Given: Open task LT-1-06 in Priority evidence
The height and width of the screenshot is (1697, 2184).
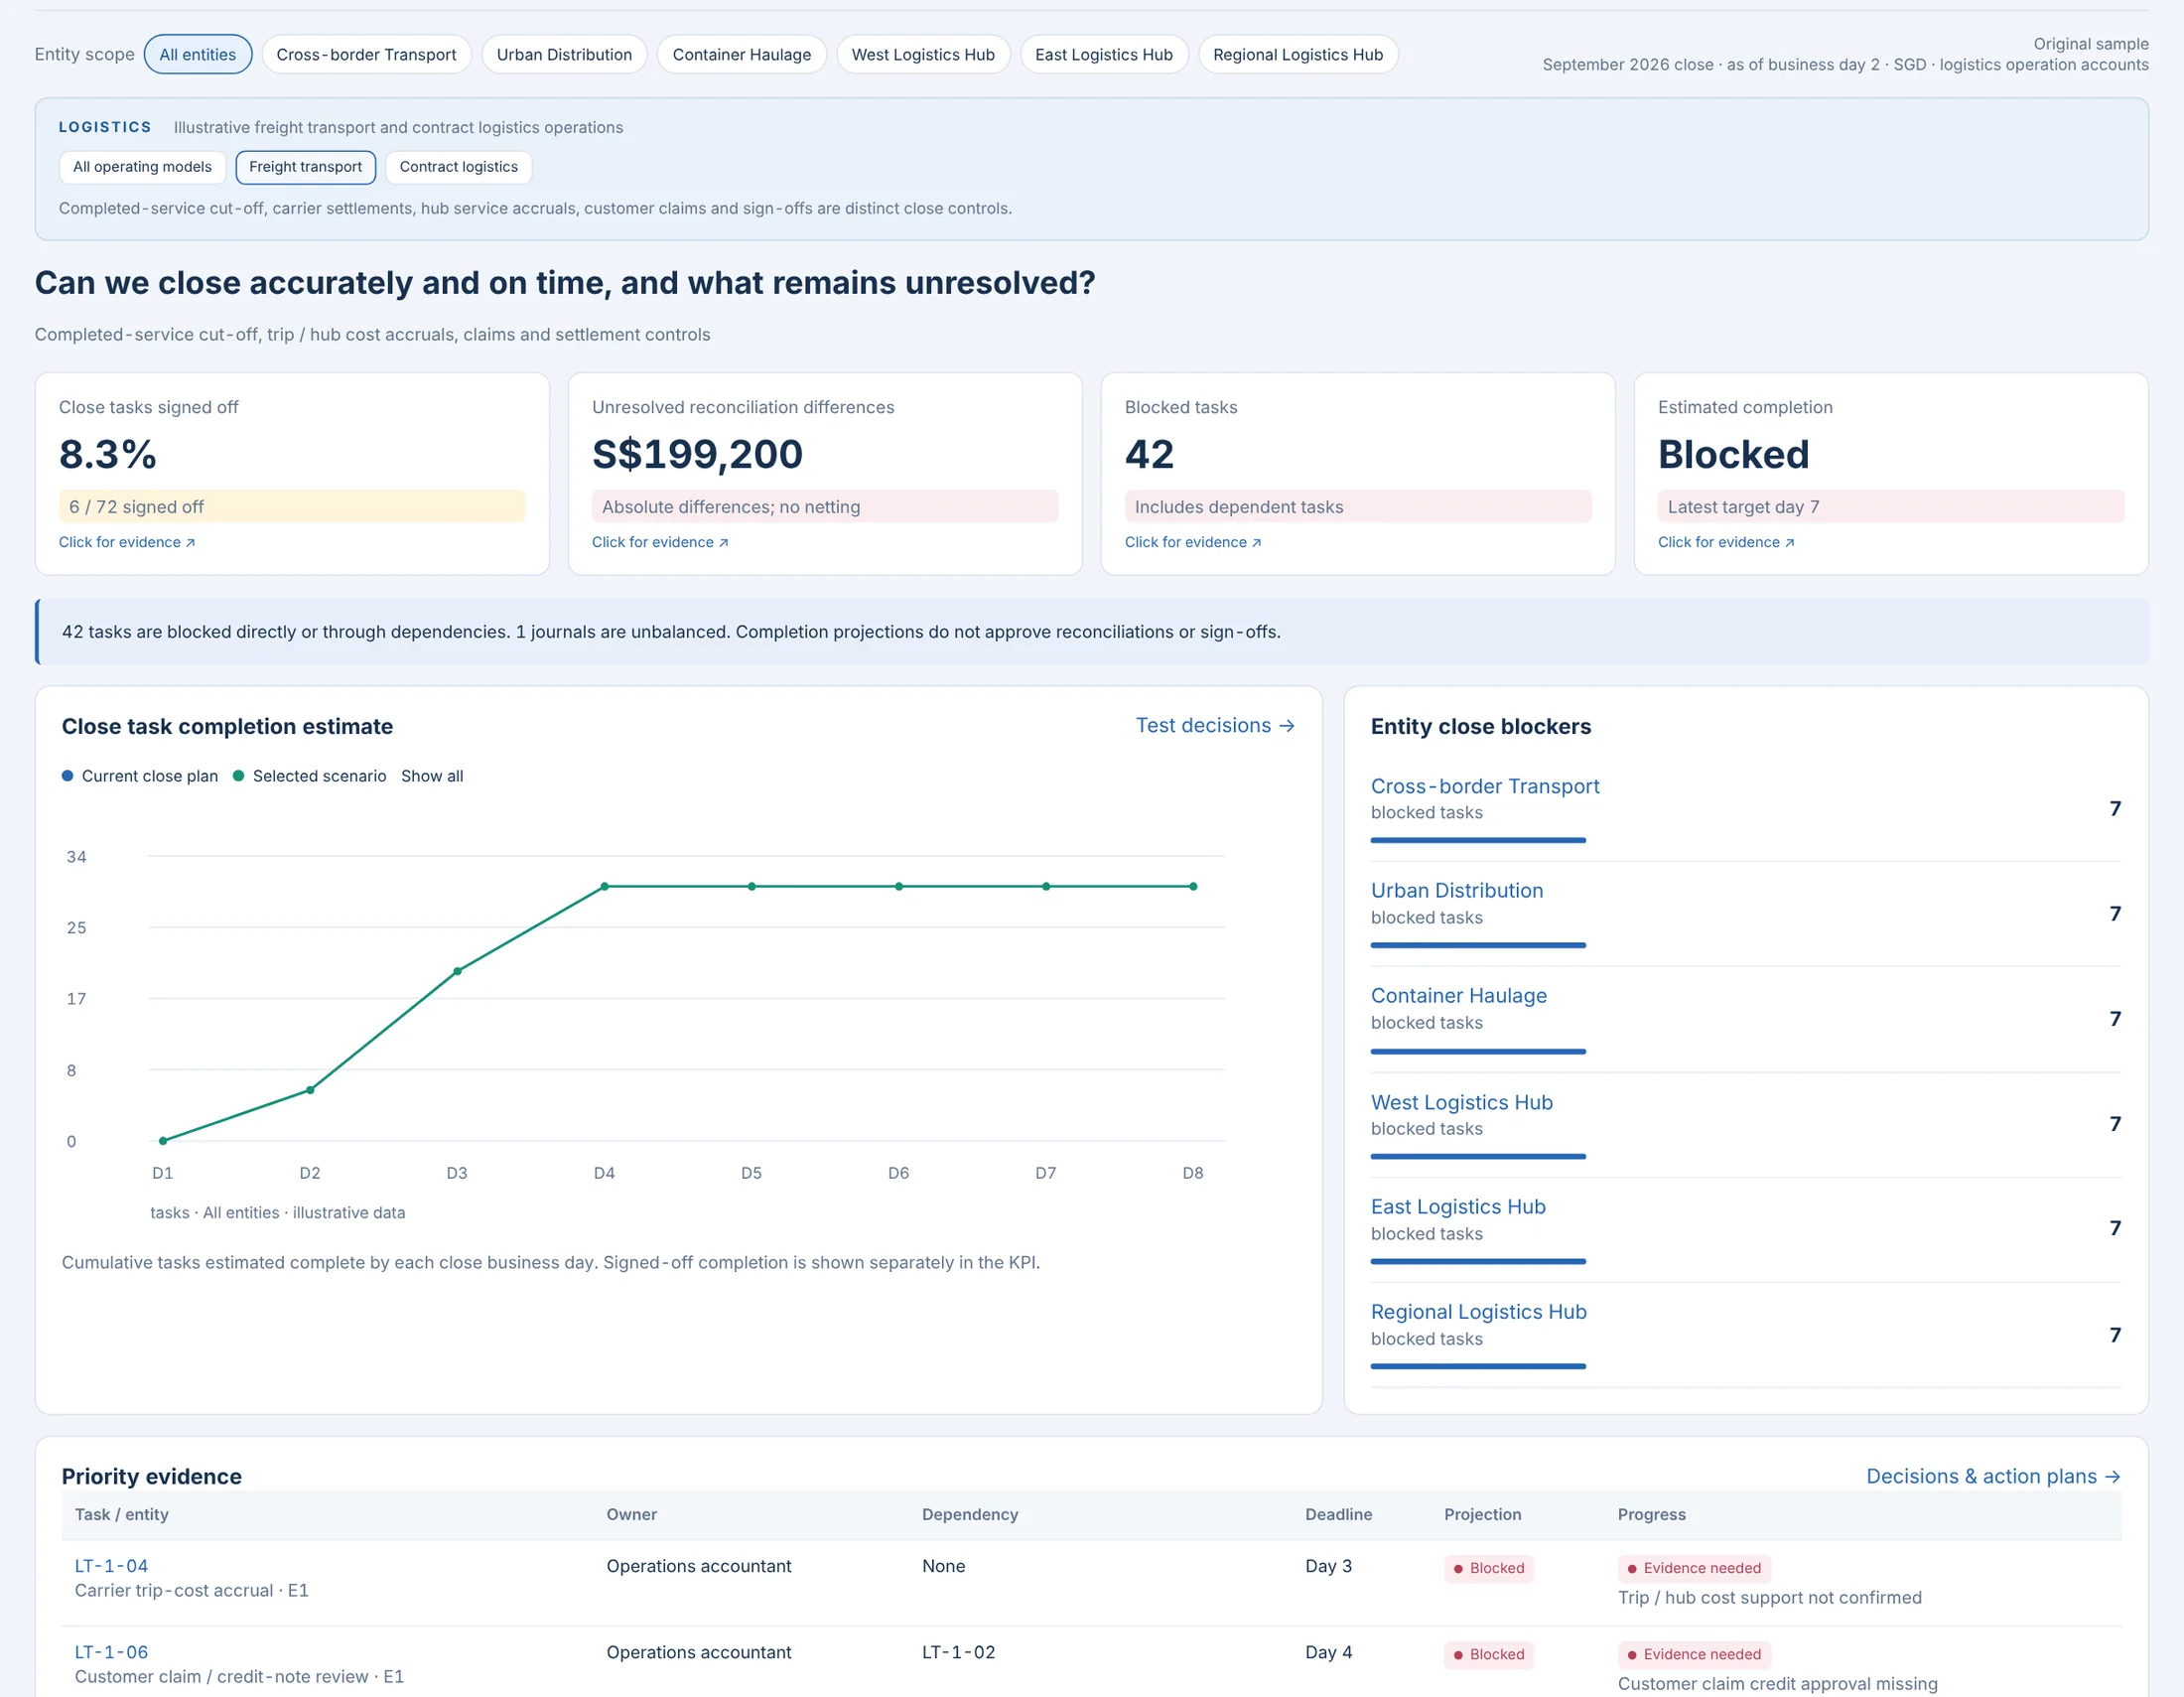Looking at the screenshot, I should pyautogui.click(x=111, y=1652).
